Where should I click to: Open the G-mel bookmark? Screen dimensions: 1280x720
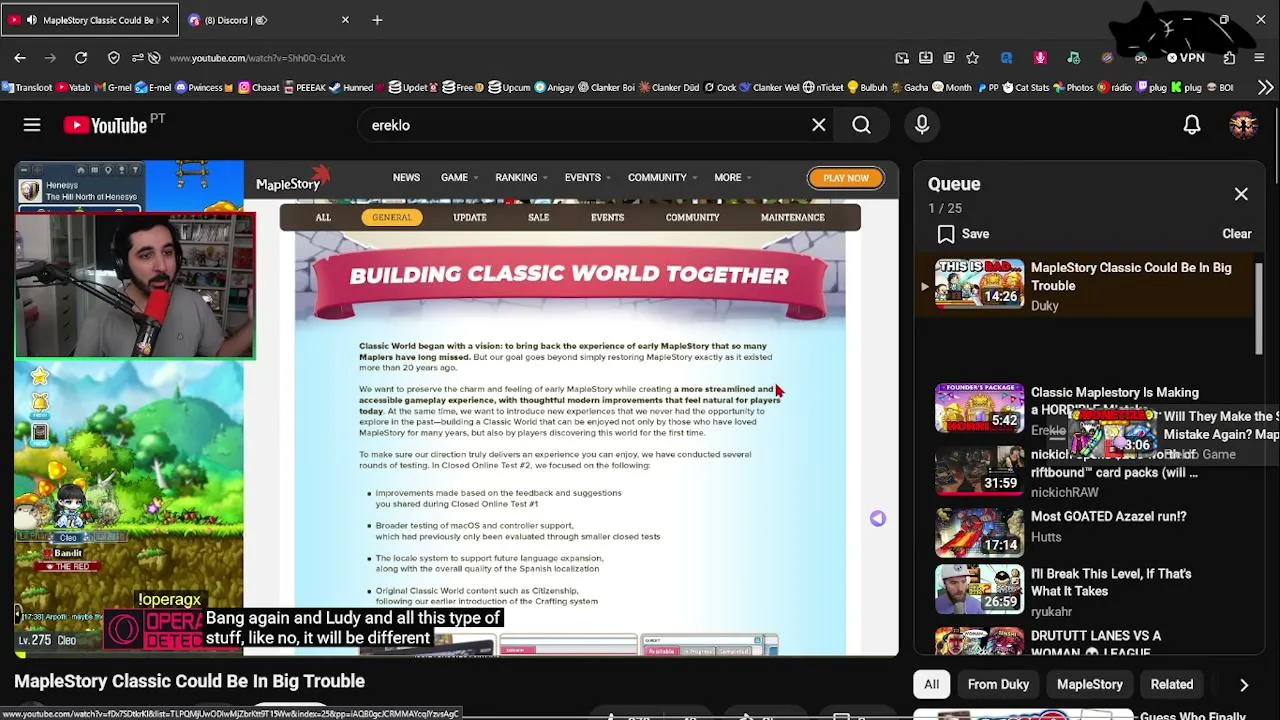113,88
